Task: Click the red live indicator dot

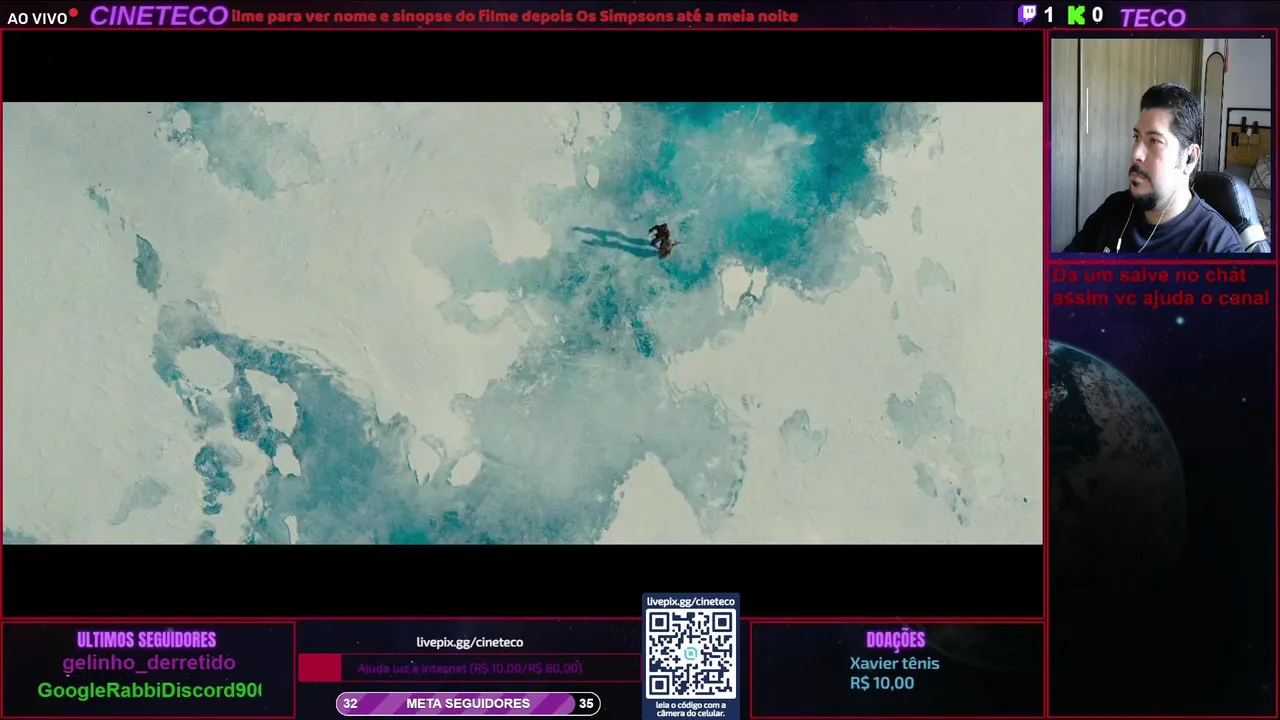Action: tap(74, 13)
